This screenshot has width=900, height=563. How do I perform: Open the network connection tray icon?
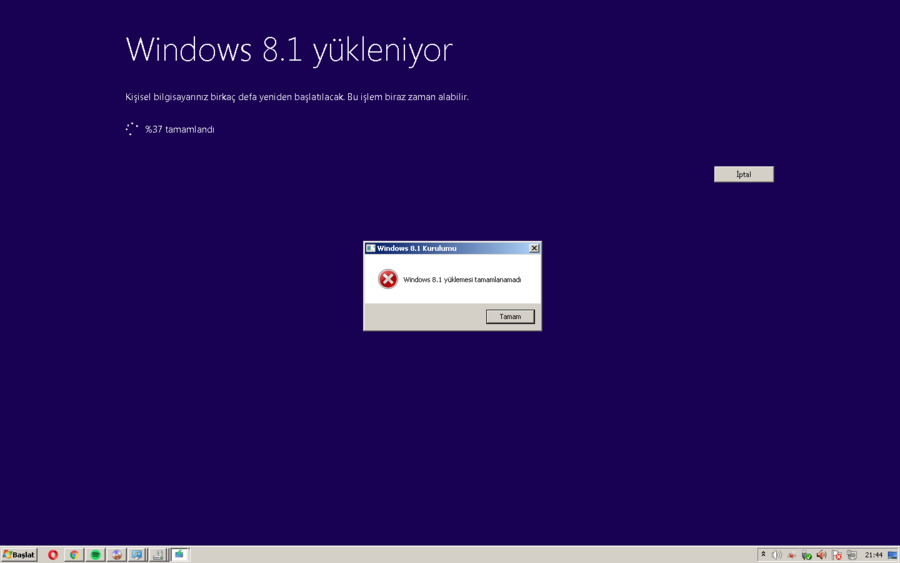(852, 554)
